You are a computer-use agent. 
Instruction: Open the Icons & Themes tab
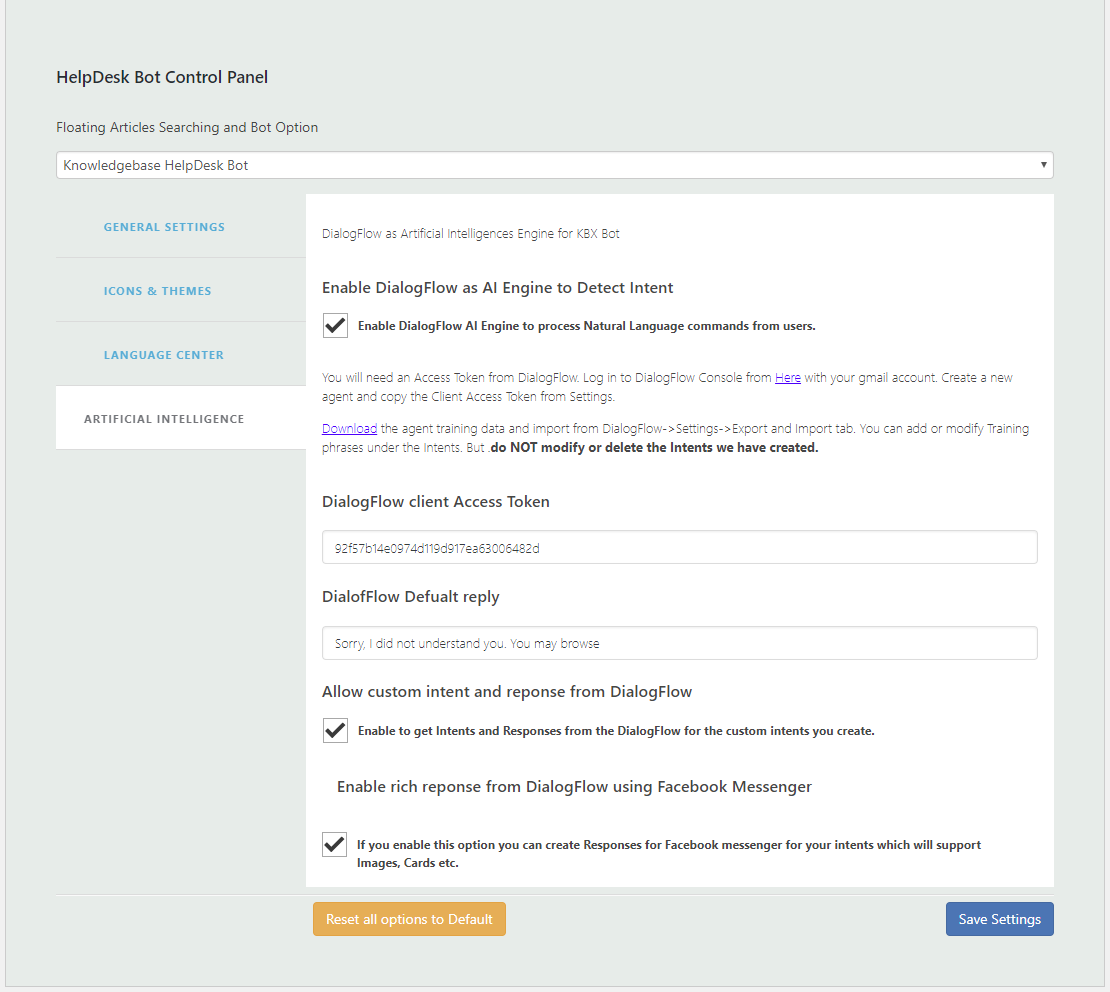(x=157, y=291)
